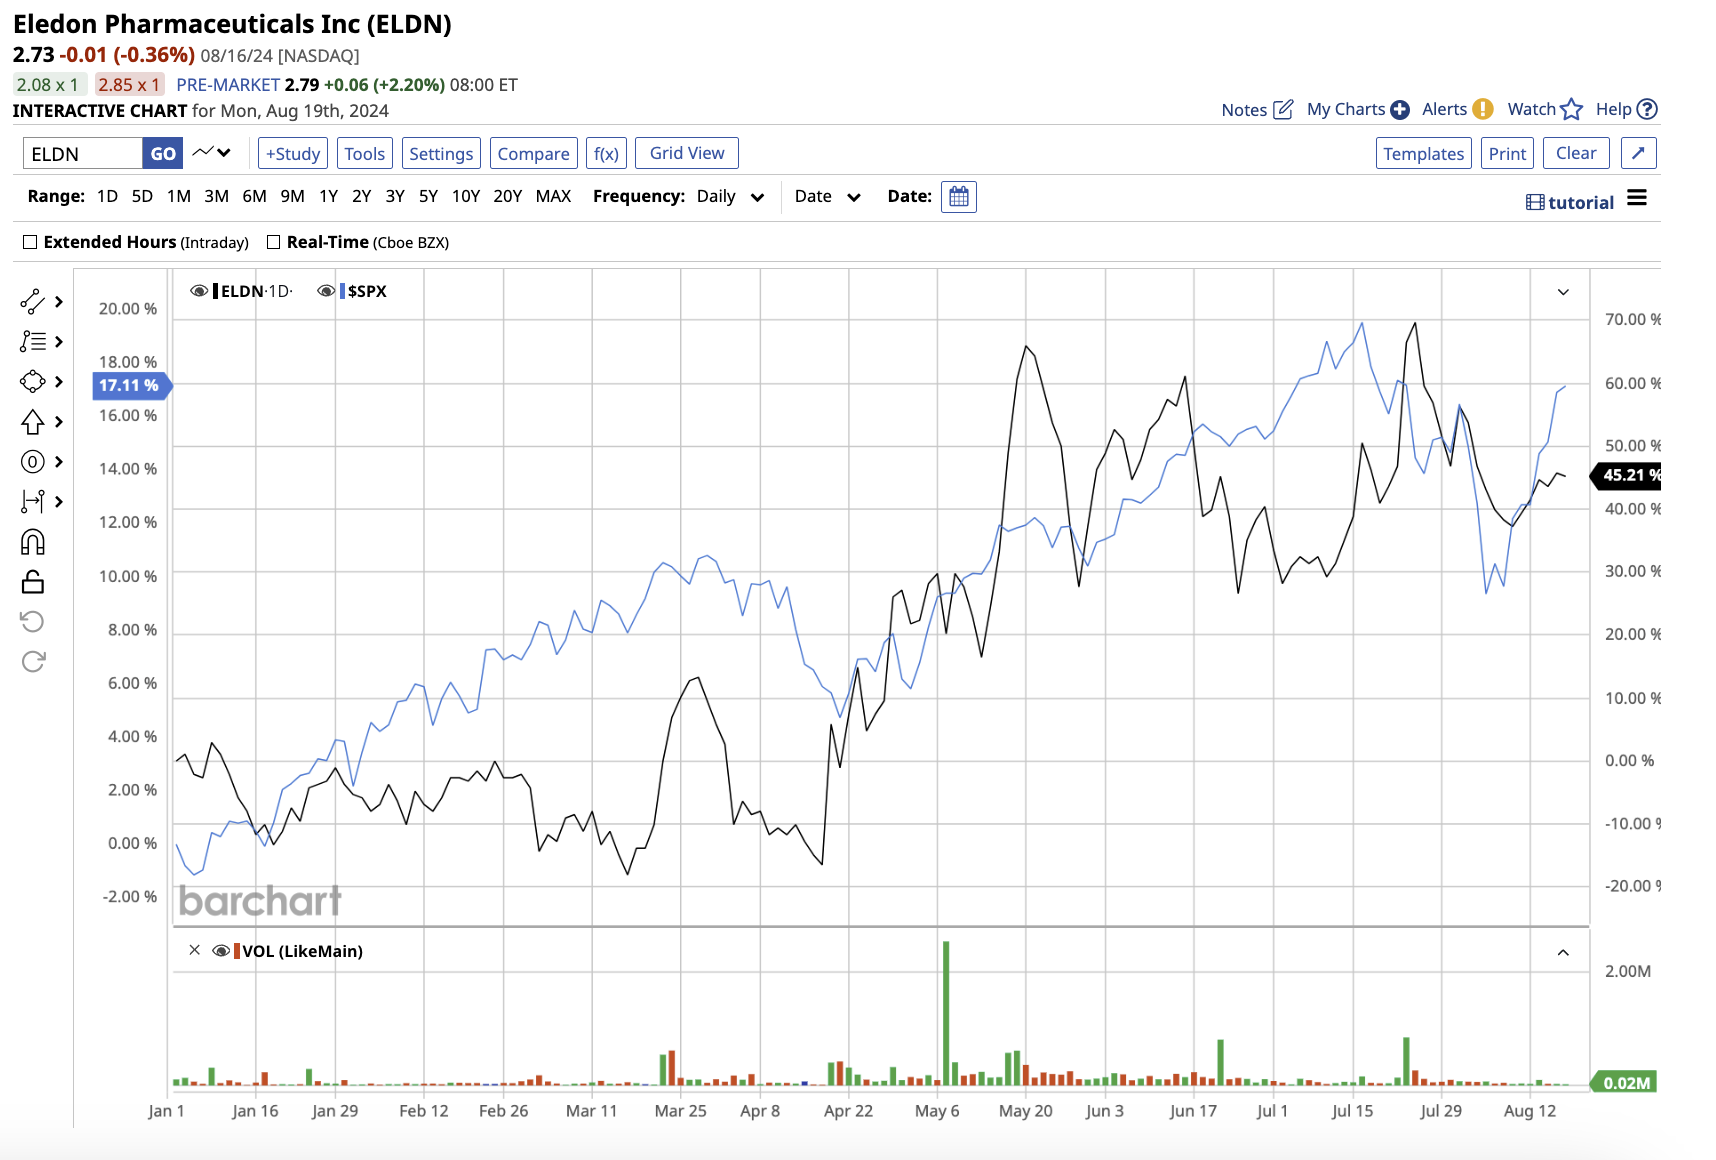
Task: Click the 0.02M volume marker
Action: pyautogui.click(x=1624, y=1082)
